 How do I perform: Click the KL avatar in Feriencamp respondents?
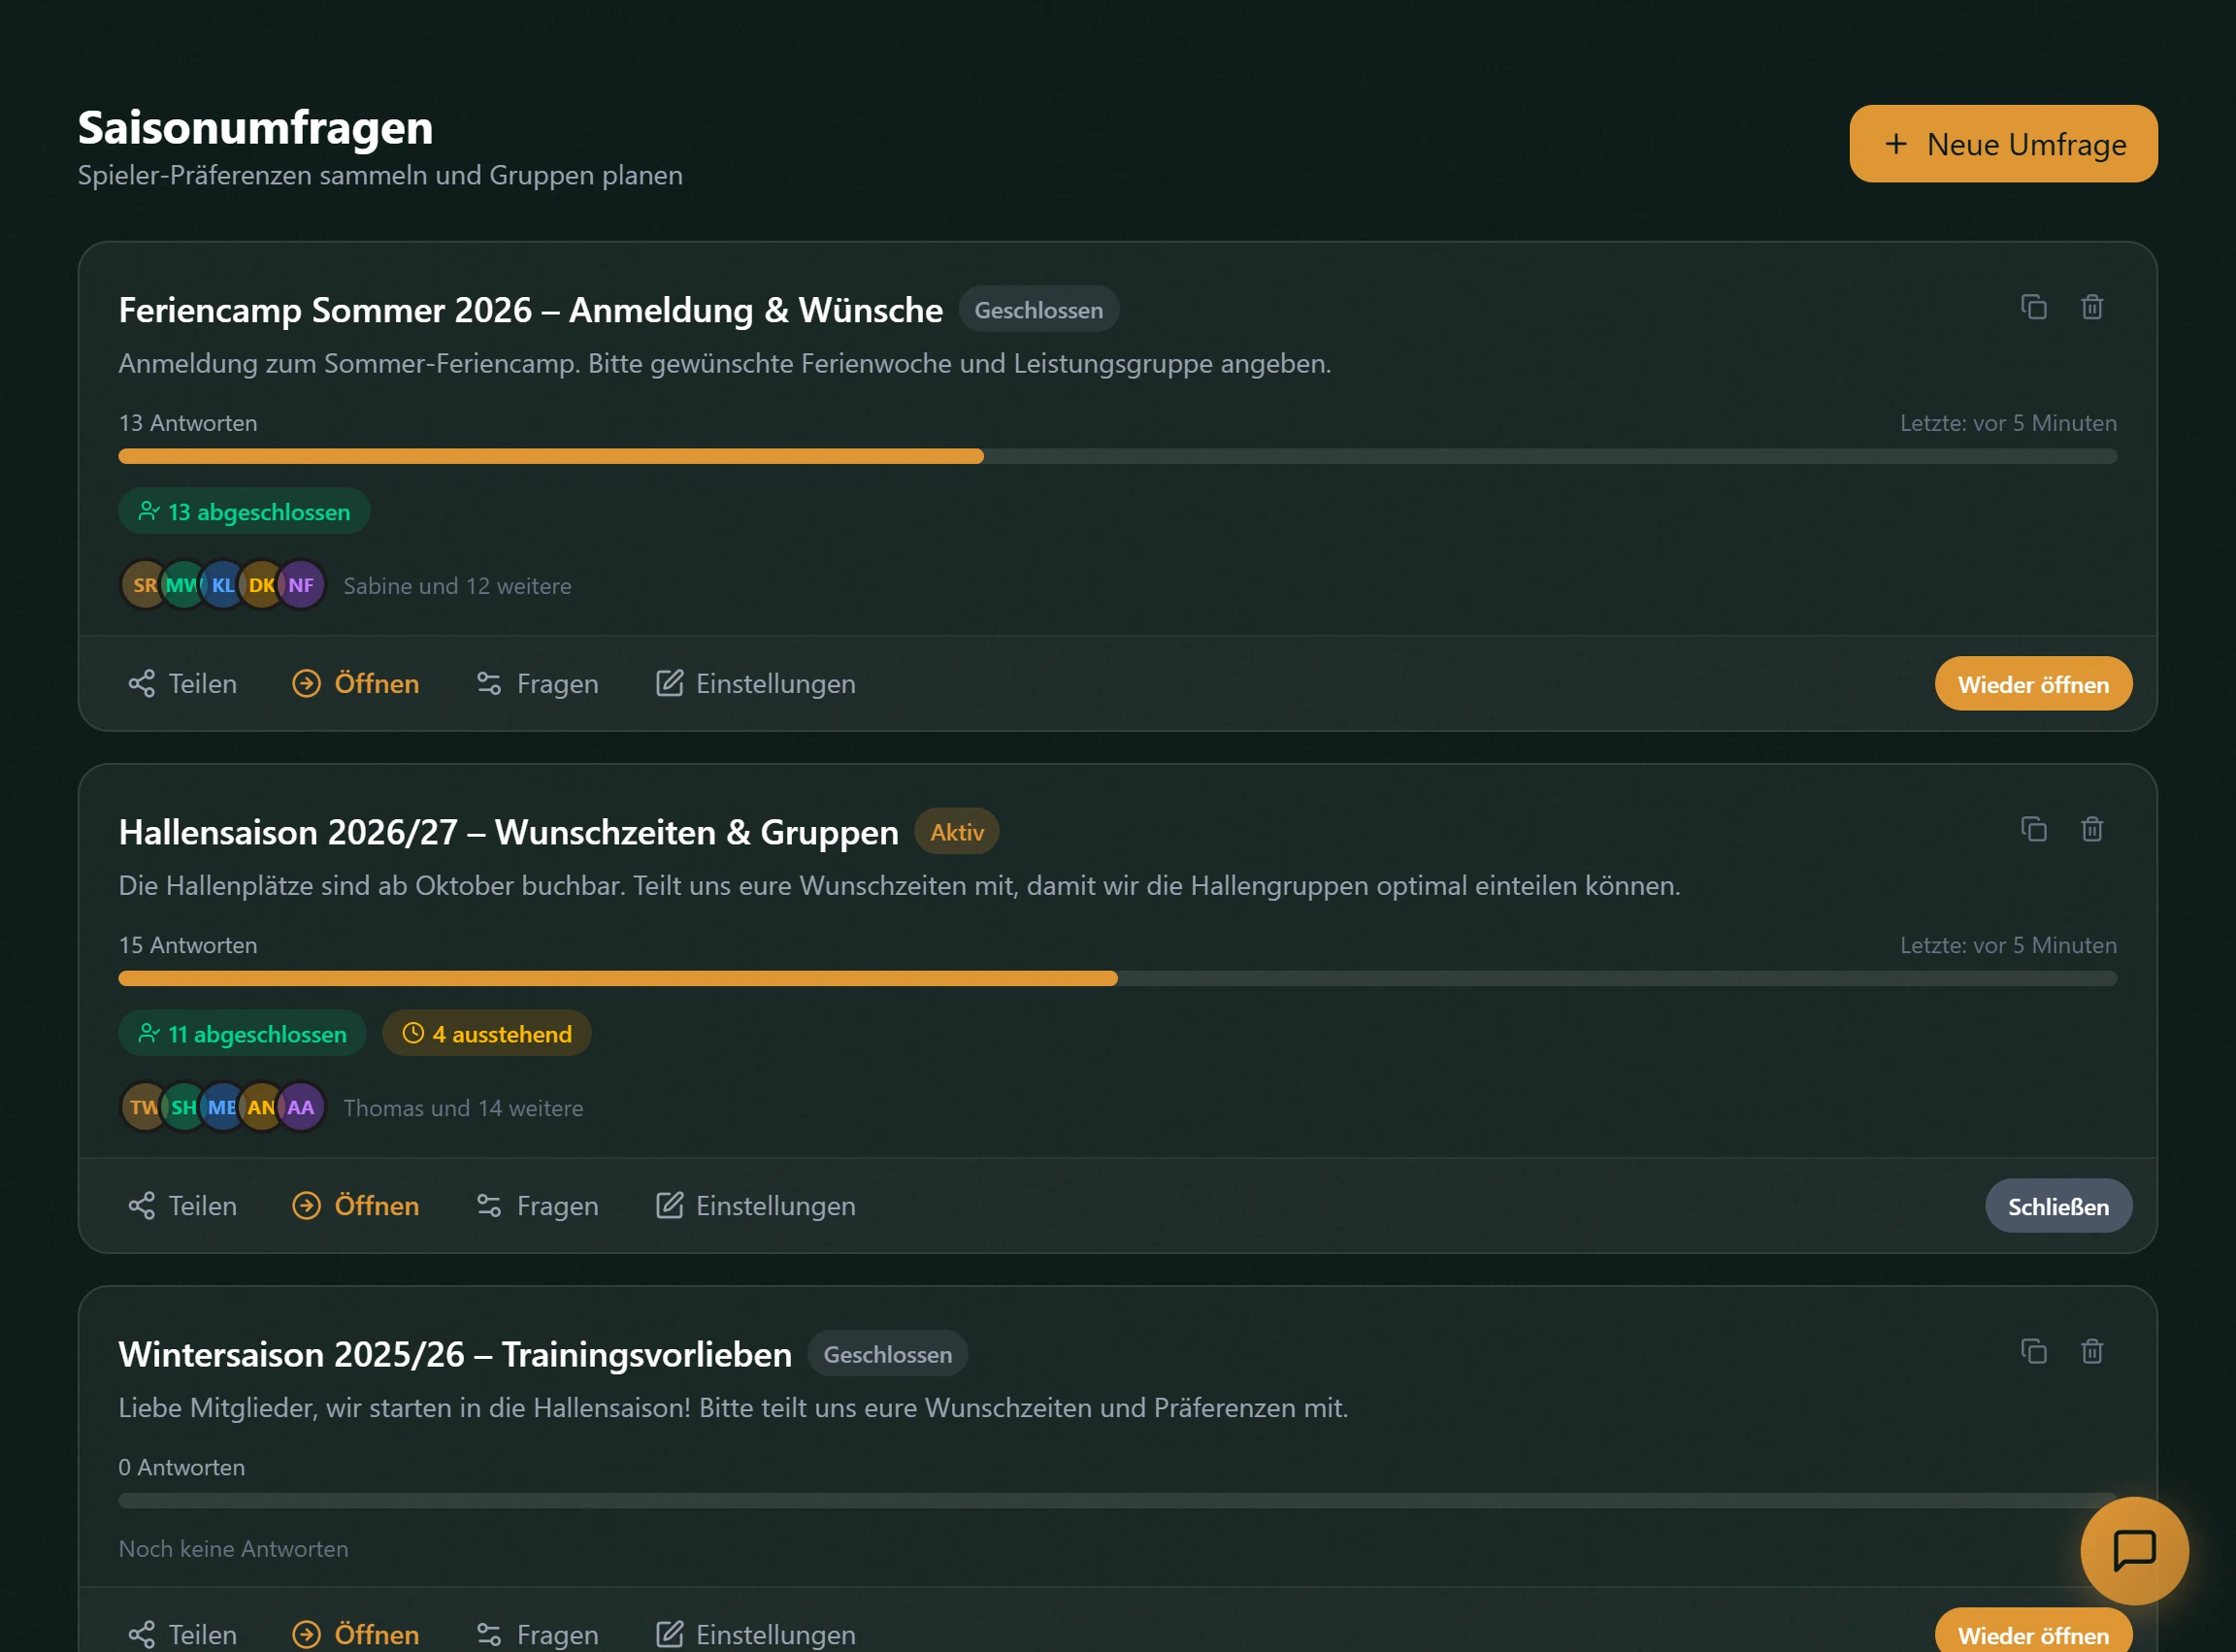(221, 585)
